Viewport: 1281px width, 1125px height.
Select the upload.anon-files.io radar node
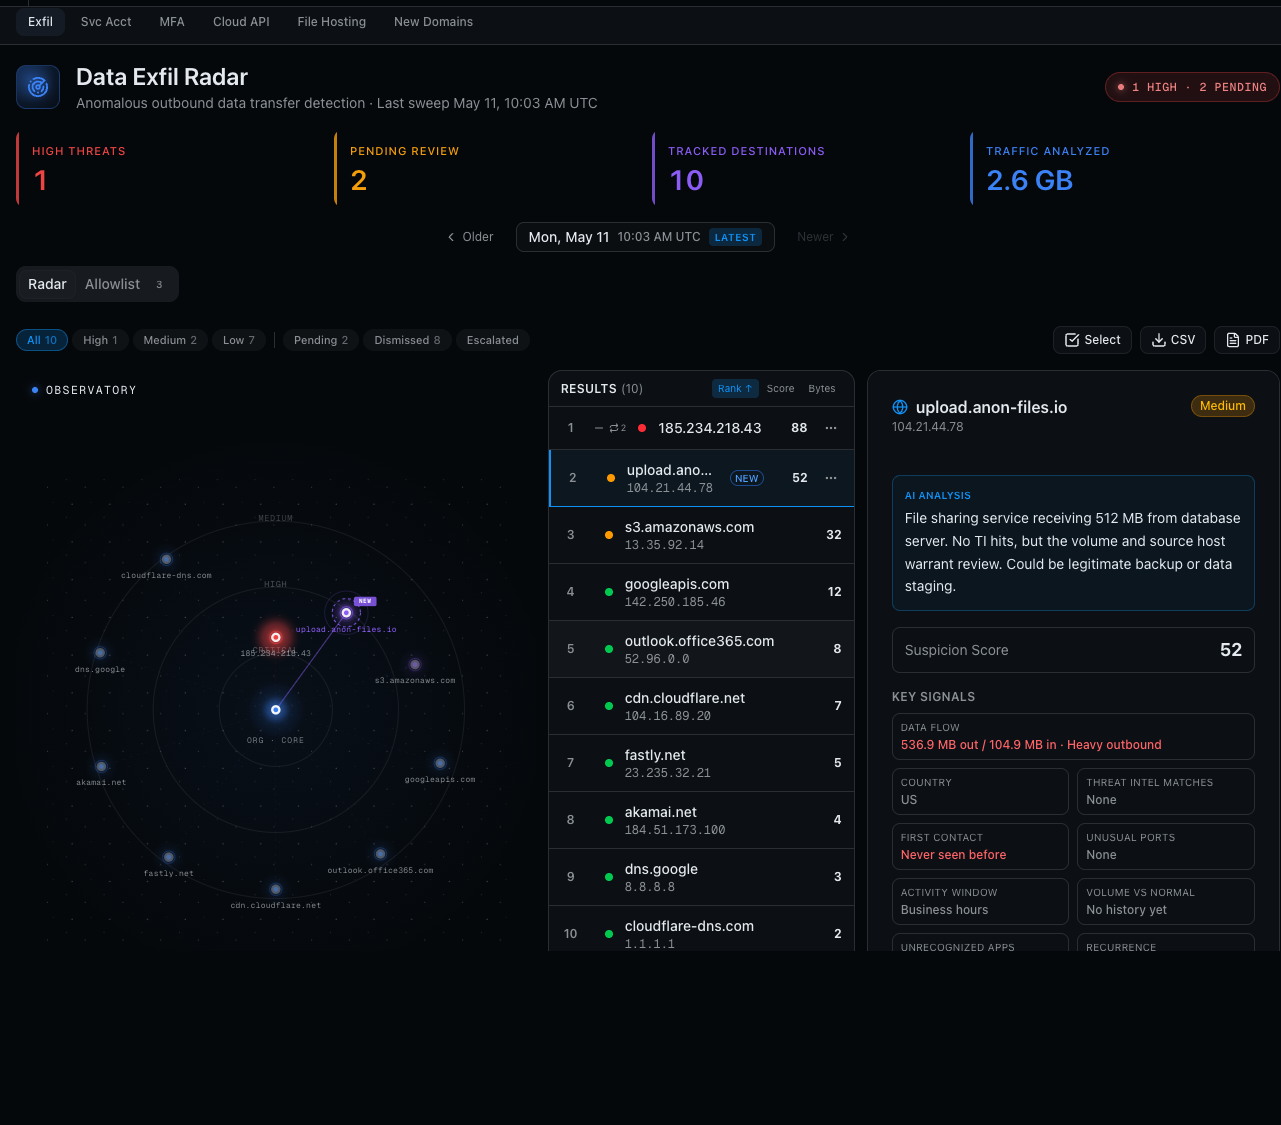pos(346,613)
